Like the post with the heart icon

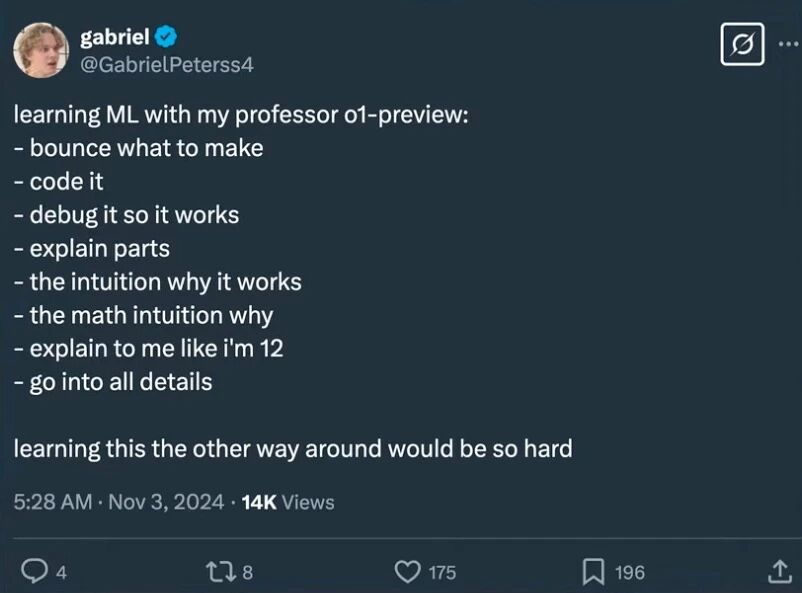click(406, 571)
